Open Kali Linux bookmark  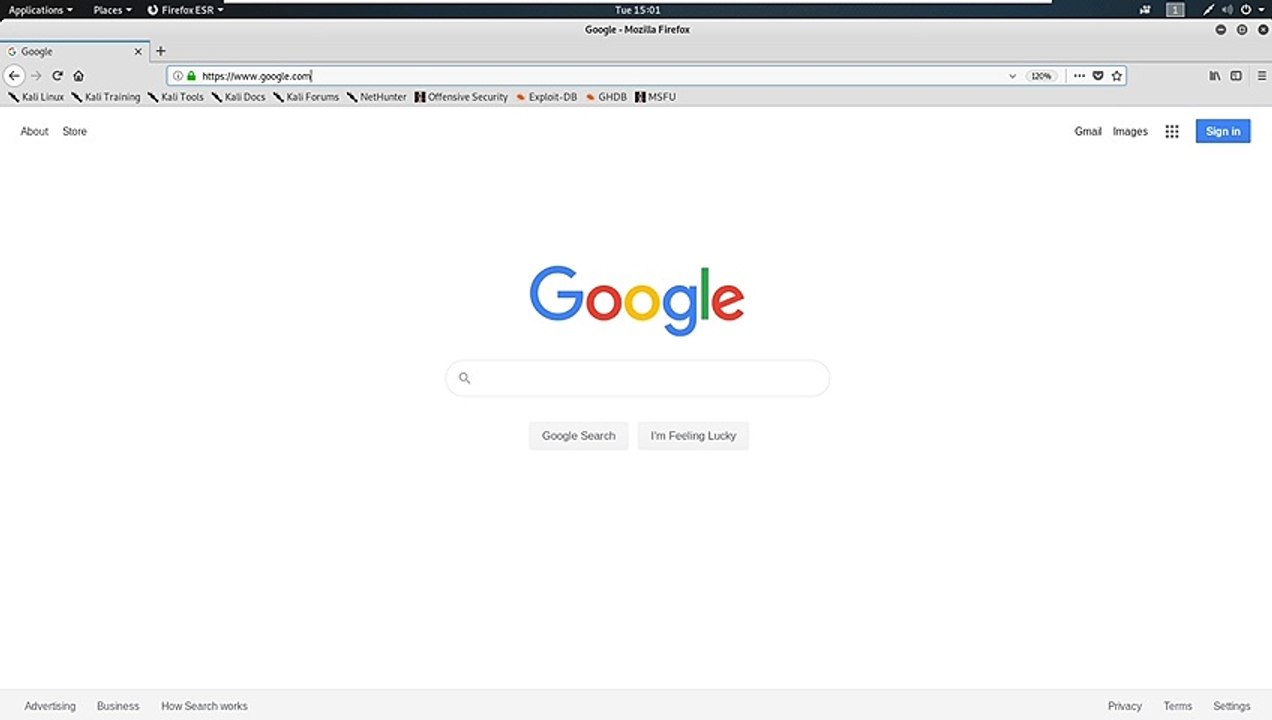point(36,97)
